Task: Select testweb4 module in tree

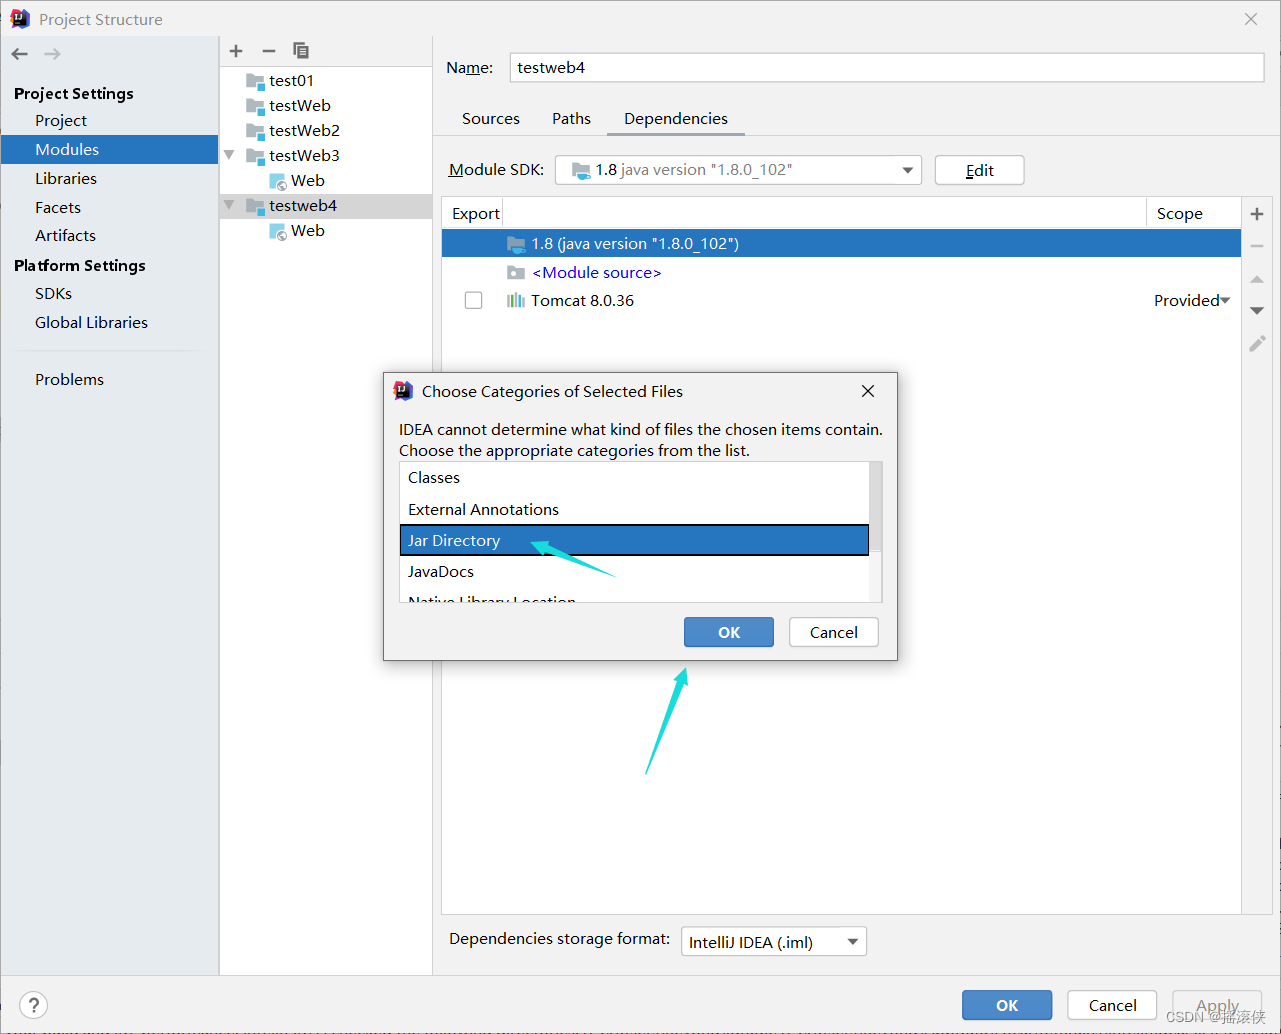Action: 303,205
